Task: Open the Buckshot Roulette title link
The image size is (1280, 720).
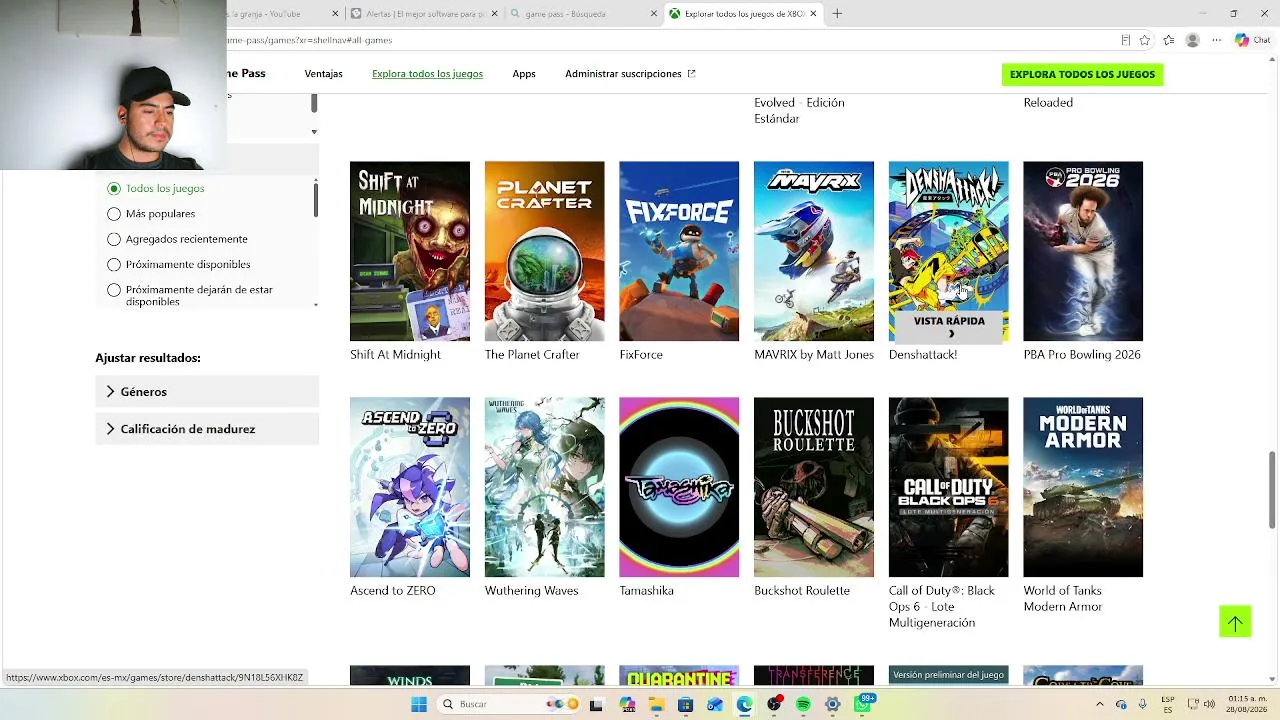Action: click(x=802, y=591)
